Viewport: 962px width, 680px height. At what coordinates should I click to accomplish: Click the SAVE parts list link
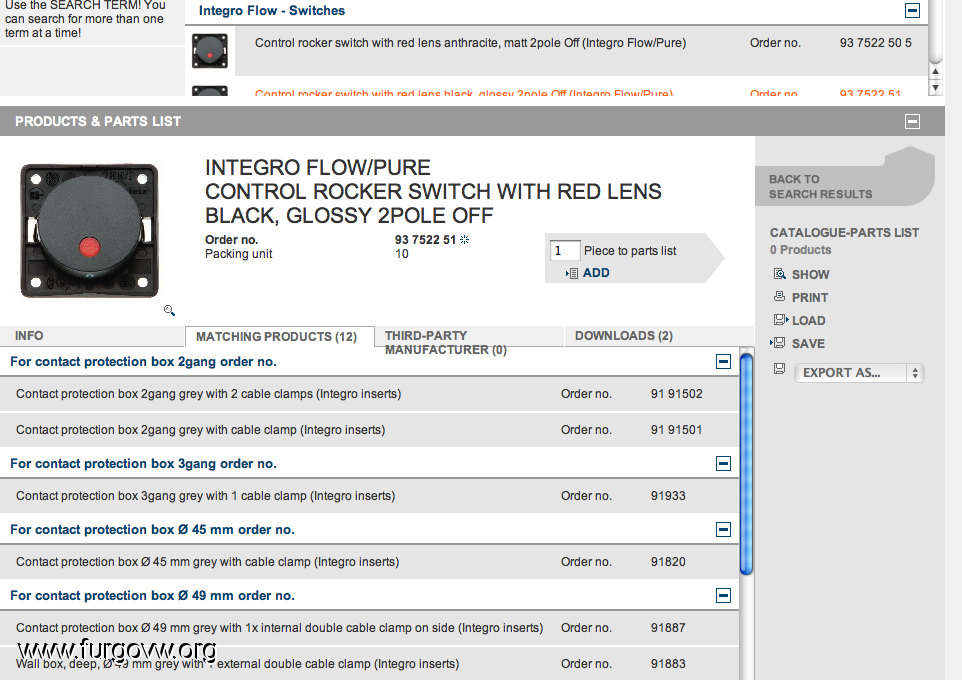[x=808, y=344]
